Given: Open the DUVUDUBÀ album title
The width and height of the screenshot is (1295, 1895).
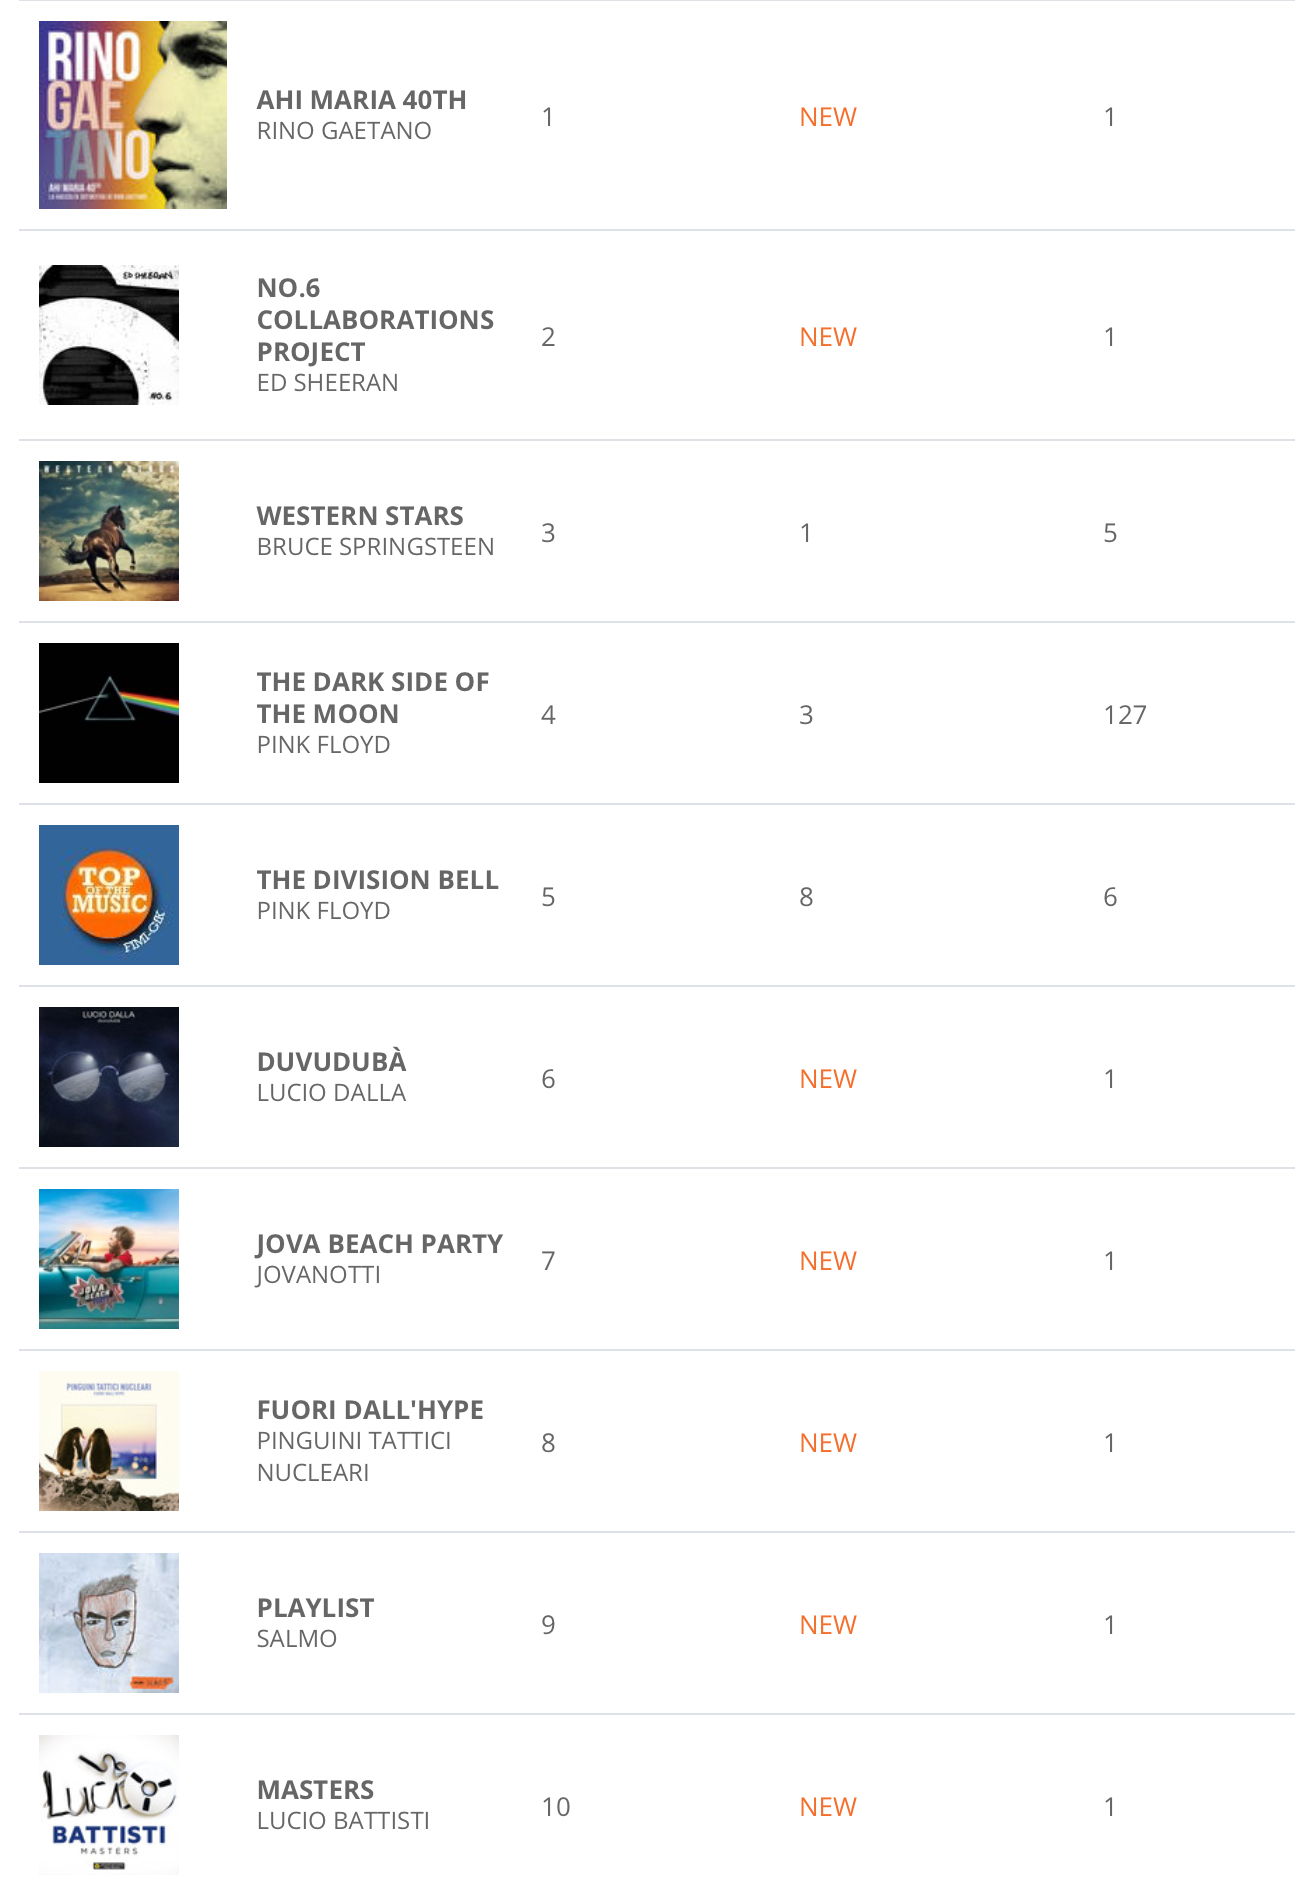Looking at the screenshot, I should (331, 1062).
